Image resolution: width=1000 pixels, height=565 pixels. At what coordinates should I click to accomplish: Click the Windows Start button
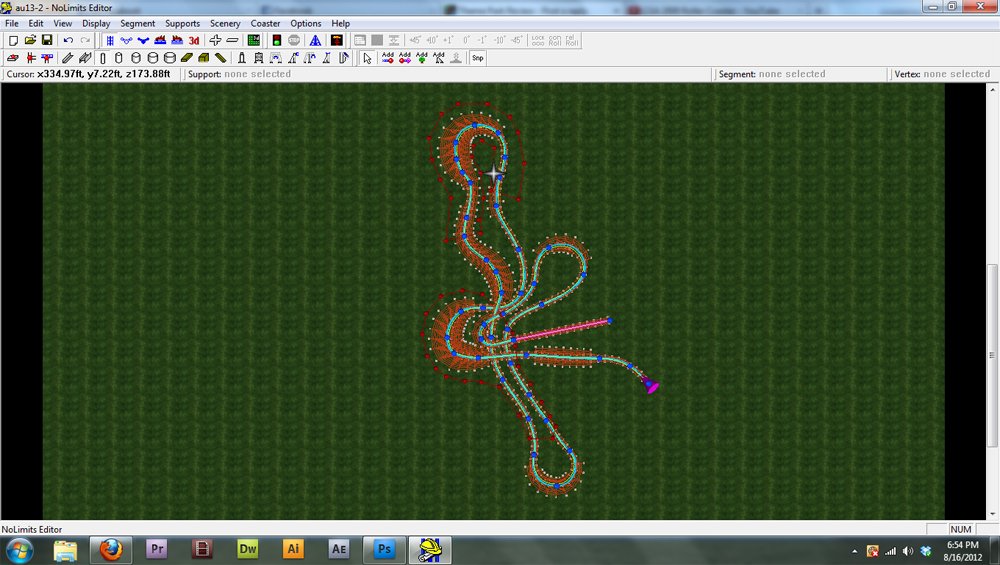[19, 549]
